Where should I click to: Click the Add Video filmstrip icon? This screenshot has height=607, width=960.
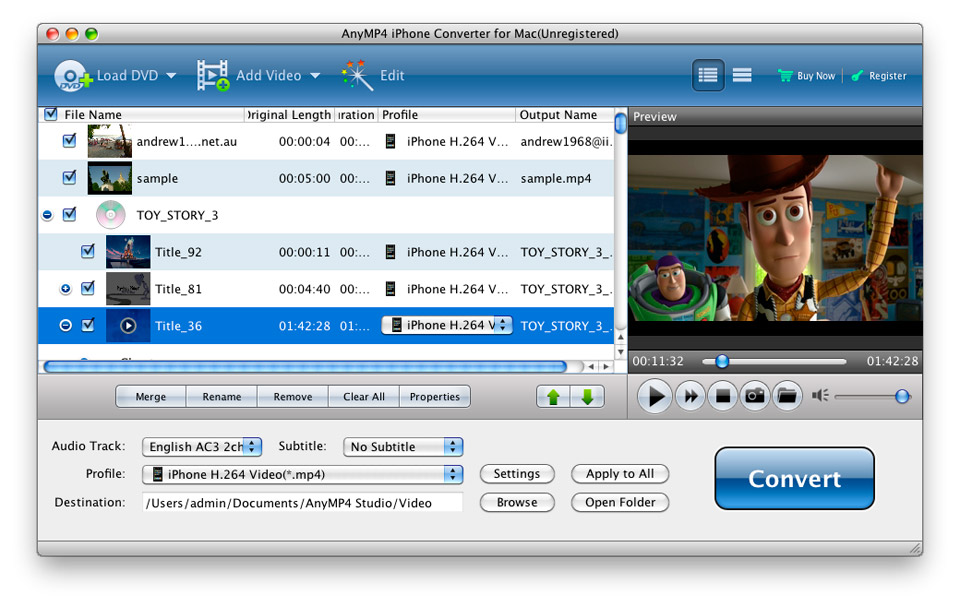coord(212,75)
